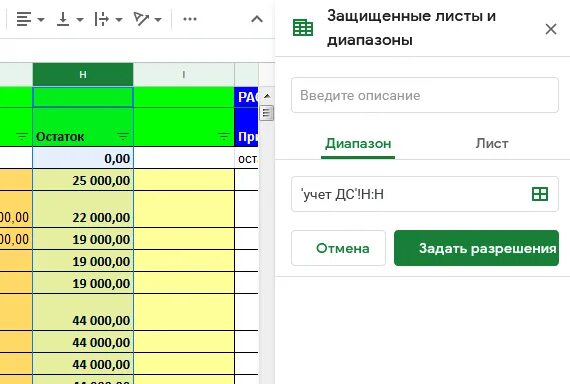Click the vertical align icon
This screenshot has height=384, width=570.
[x=63, y=19]
